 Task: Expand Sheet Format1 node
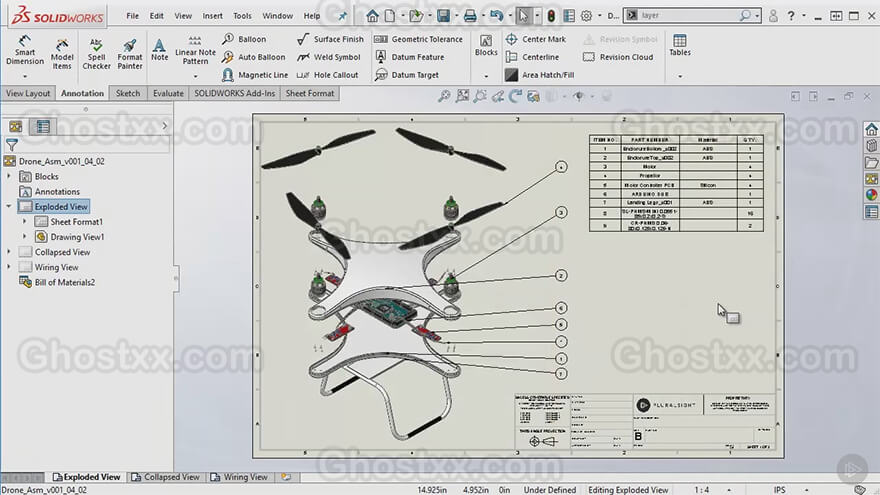tap(25, 222)
